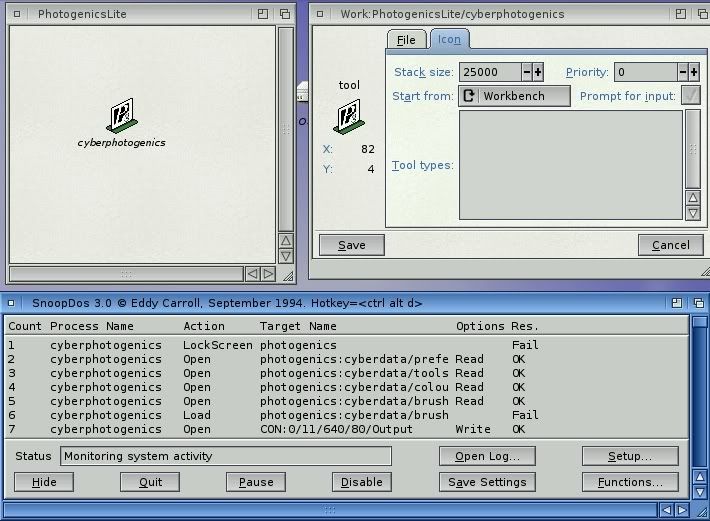Open the SnoopDos Setup window
The width and height of the screenshot is (710, 521).
pos(629,456)
